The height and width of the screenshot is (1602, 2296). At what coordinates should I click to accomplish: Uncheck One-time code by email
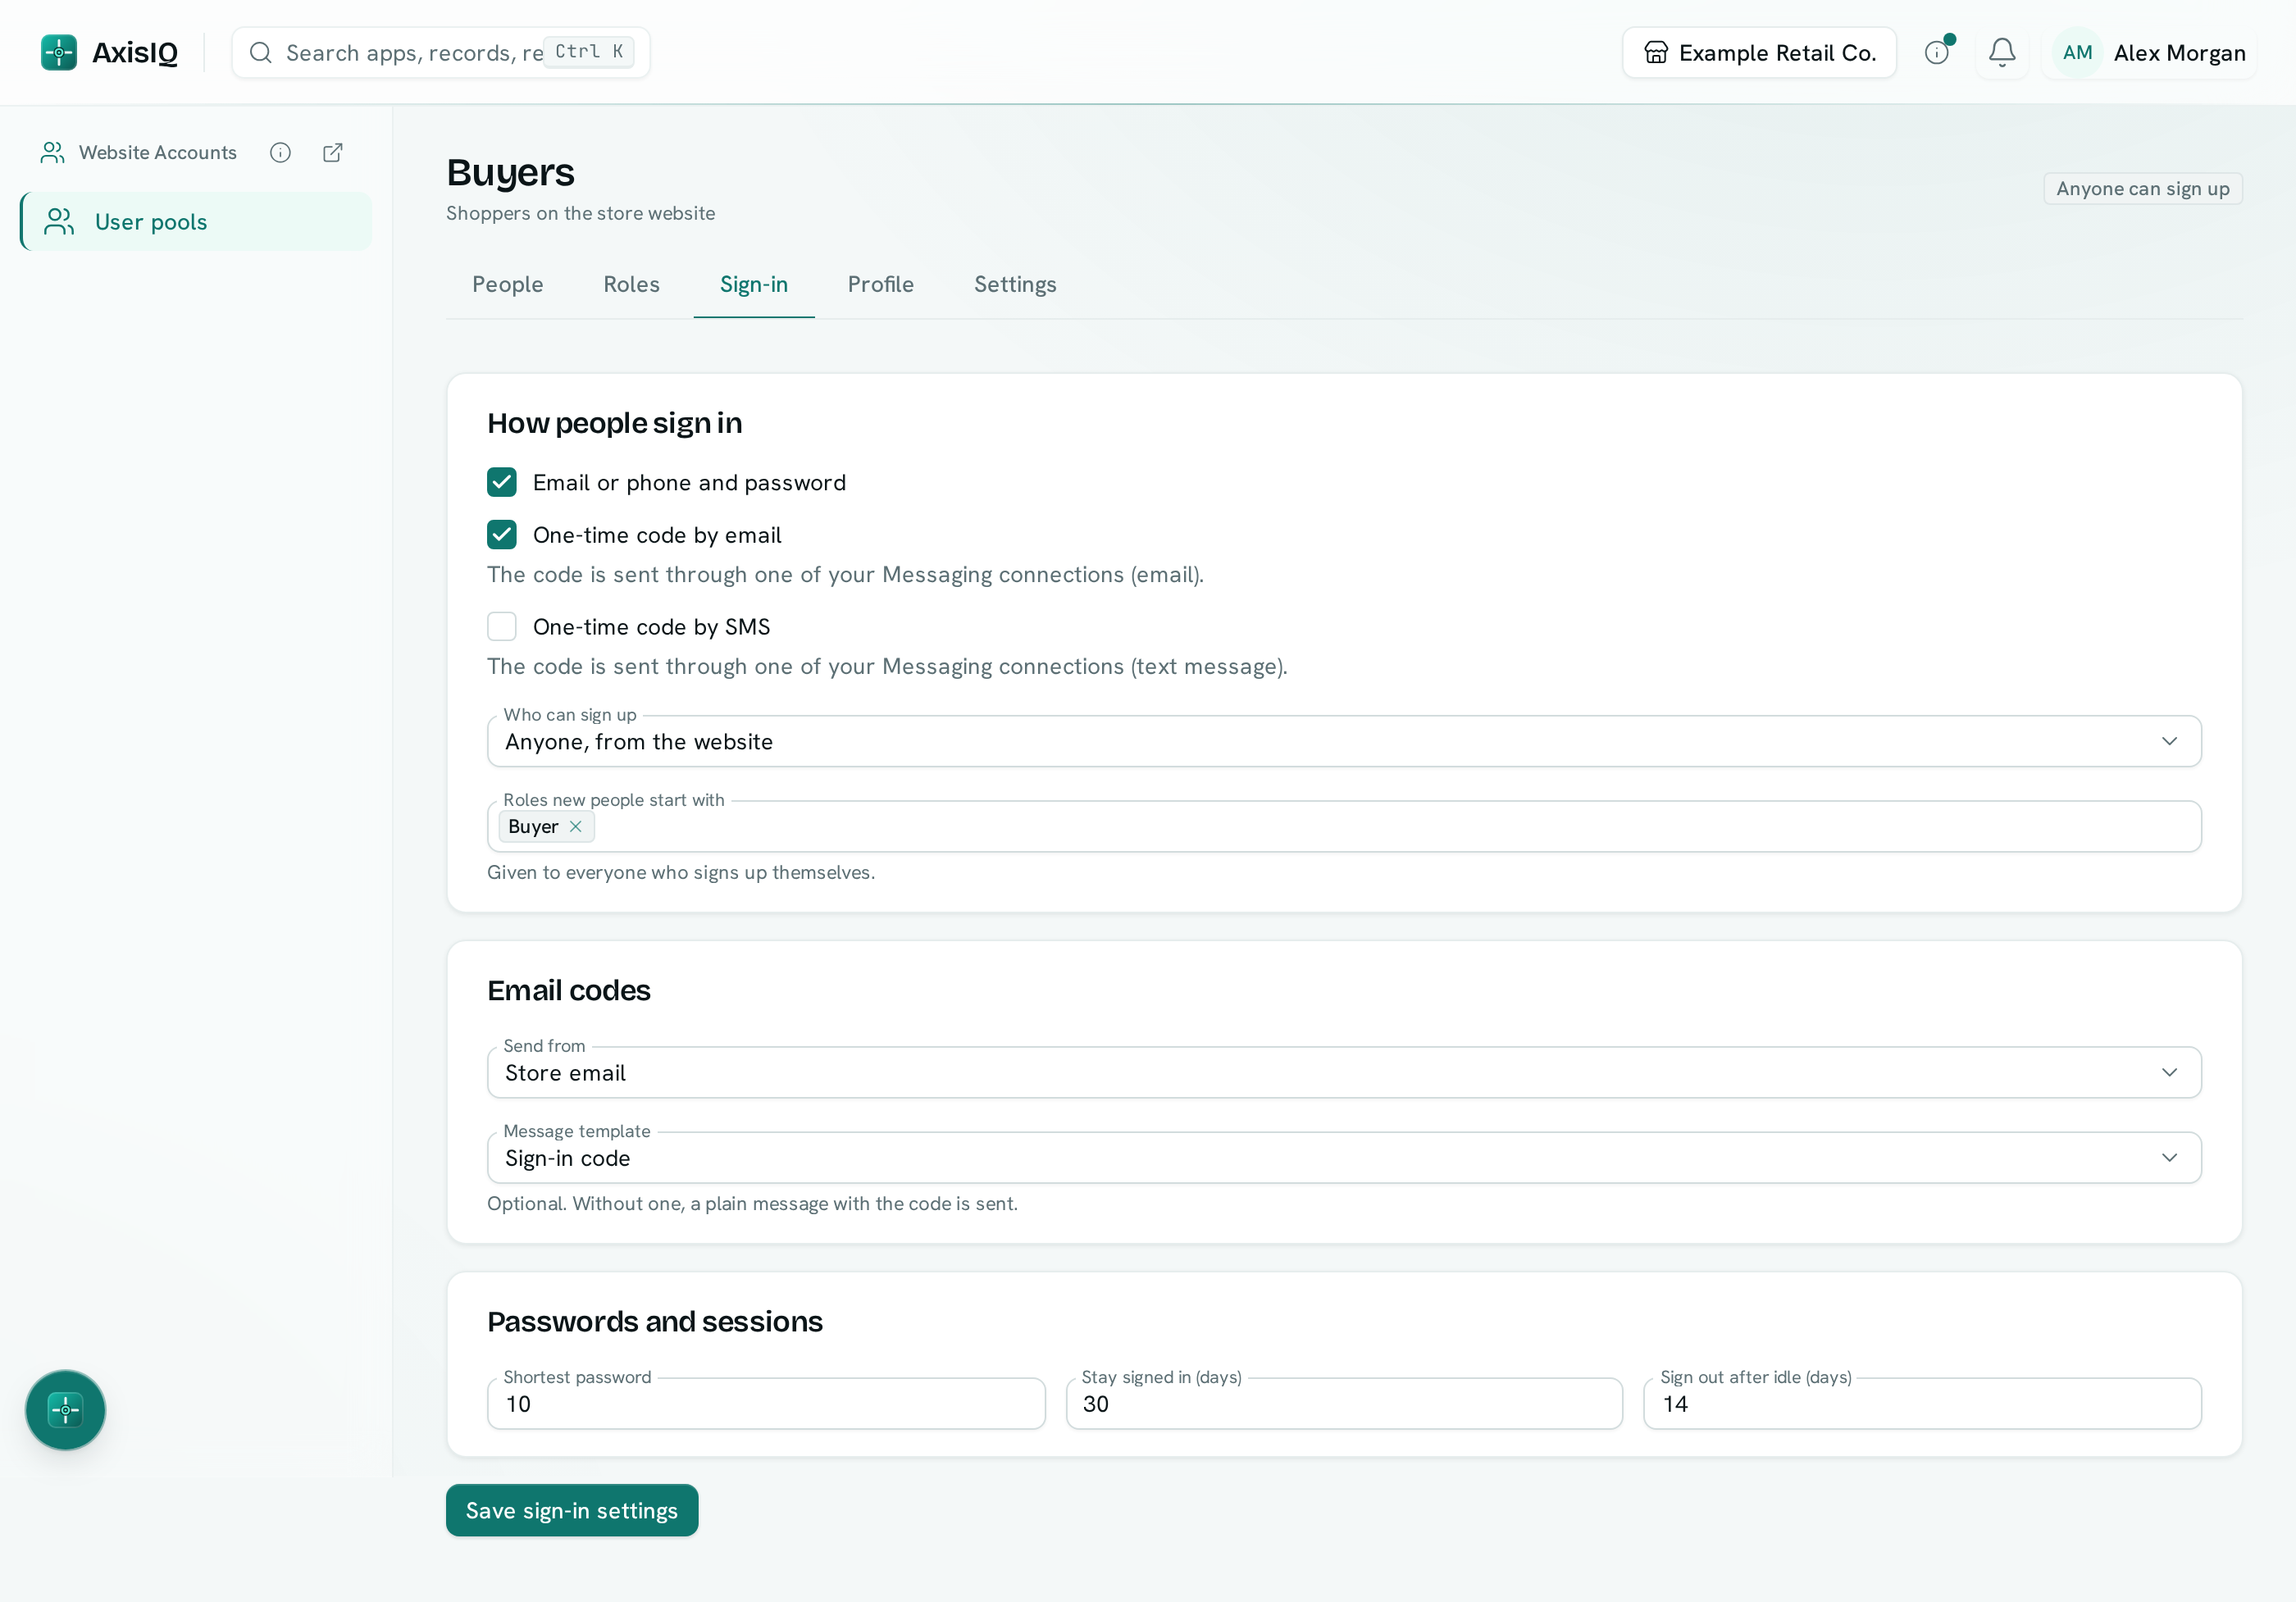(x=501, y=534)
